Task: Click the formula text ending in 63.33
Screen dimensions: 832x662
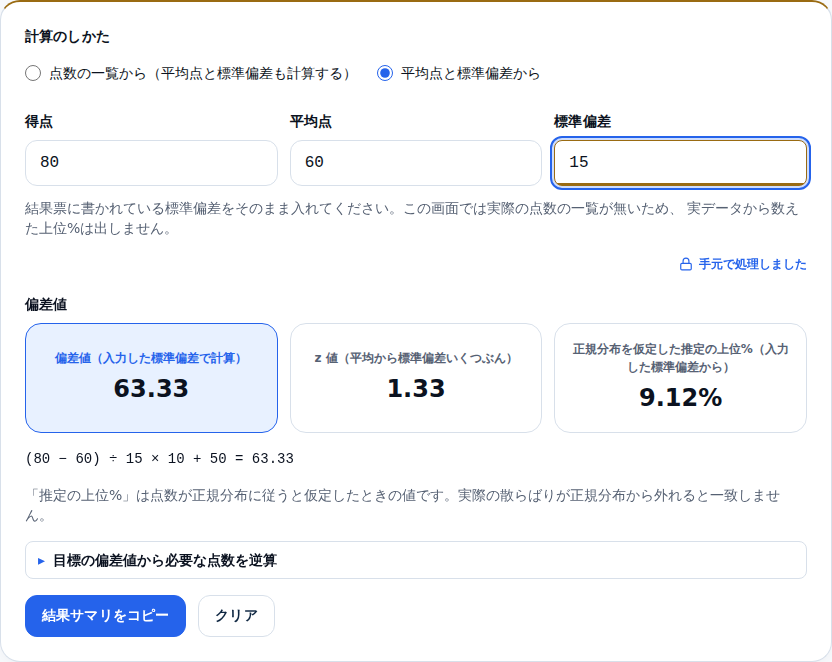Action: (159, 458)
